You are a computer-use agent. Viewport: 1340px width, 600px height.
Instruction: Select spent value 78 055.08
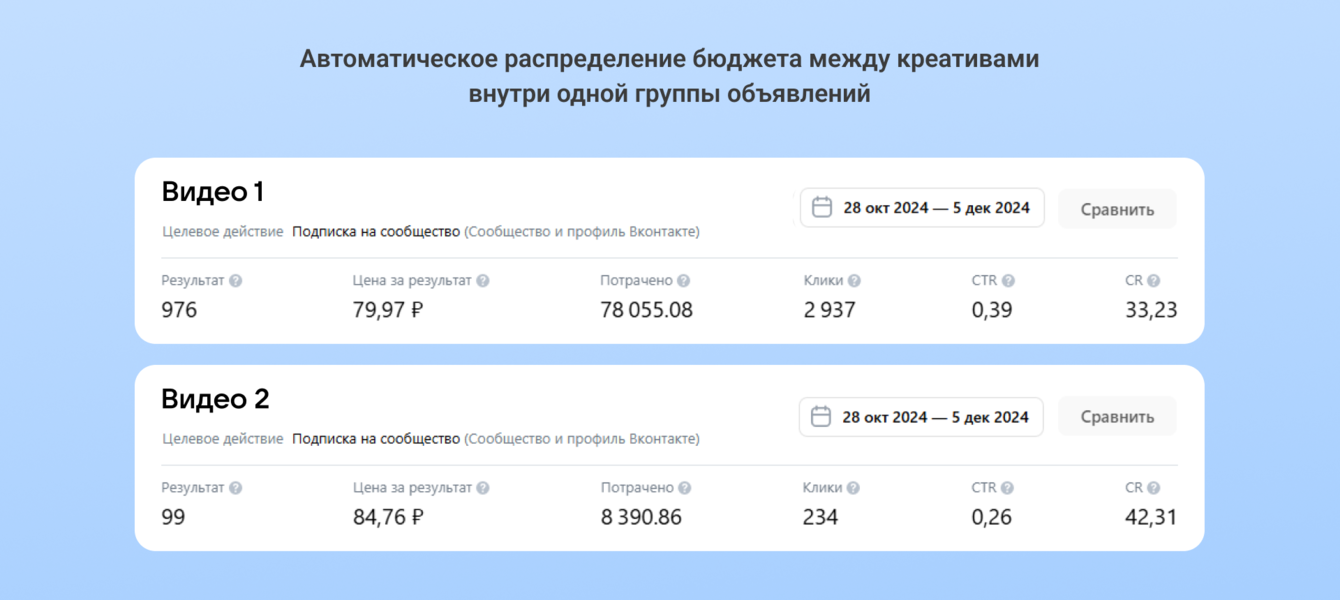coord(646,310)
